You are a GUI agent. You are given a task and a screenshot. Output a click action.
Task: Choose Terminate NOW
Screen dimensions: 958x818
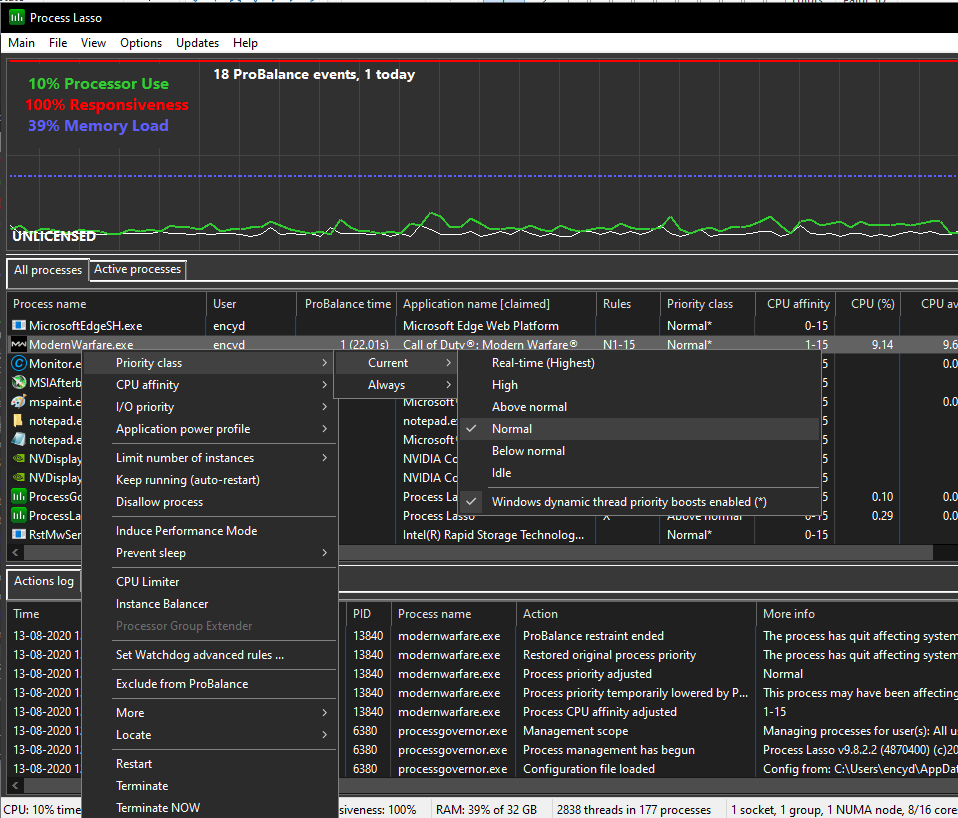[210, 808]
